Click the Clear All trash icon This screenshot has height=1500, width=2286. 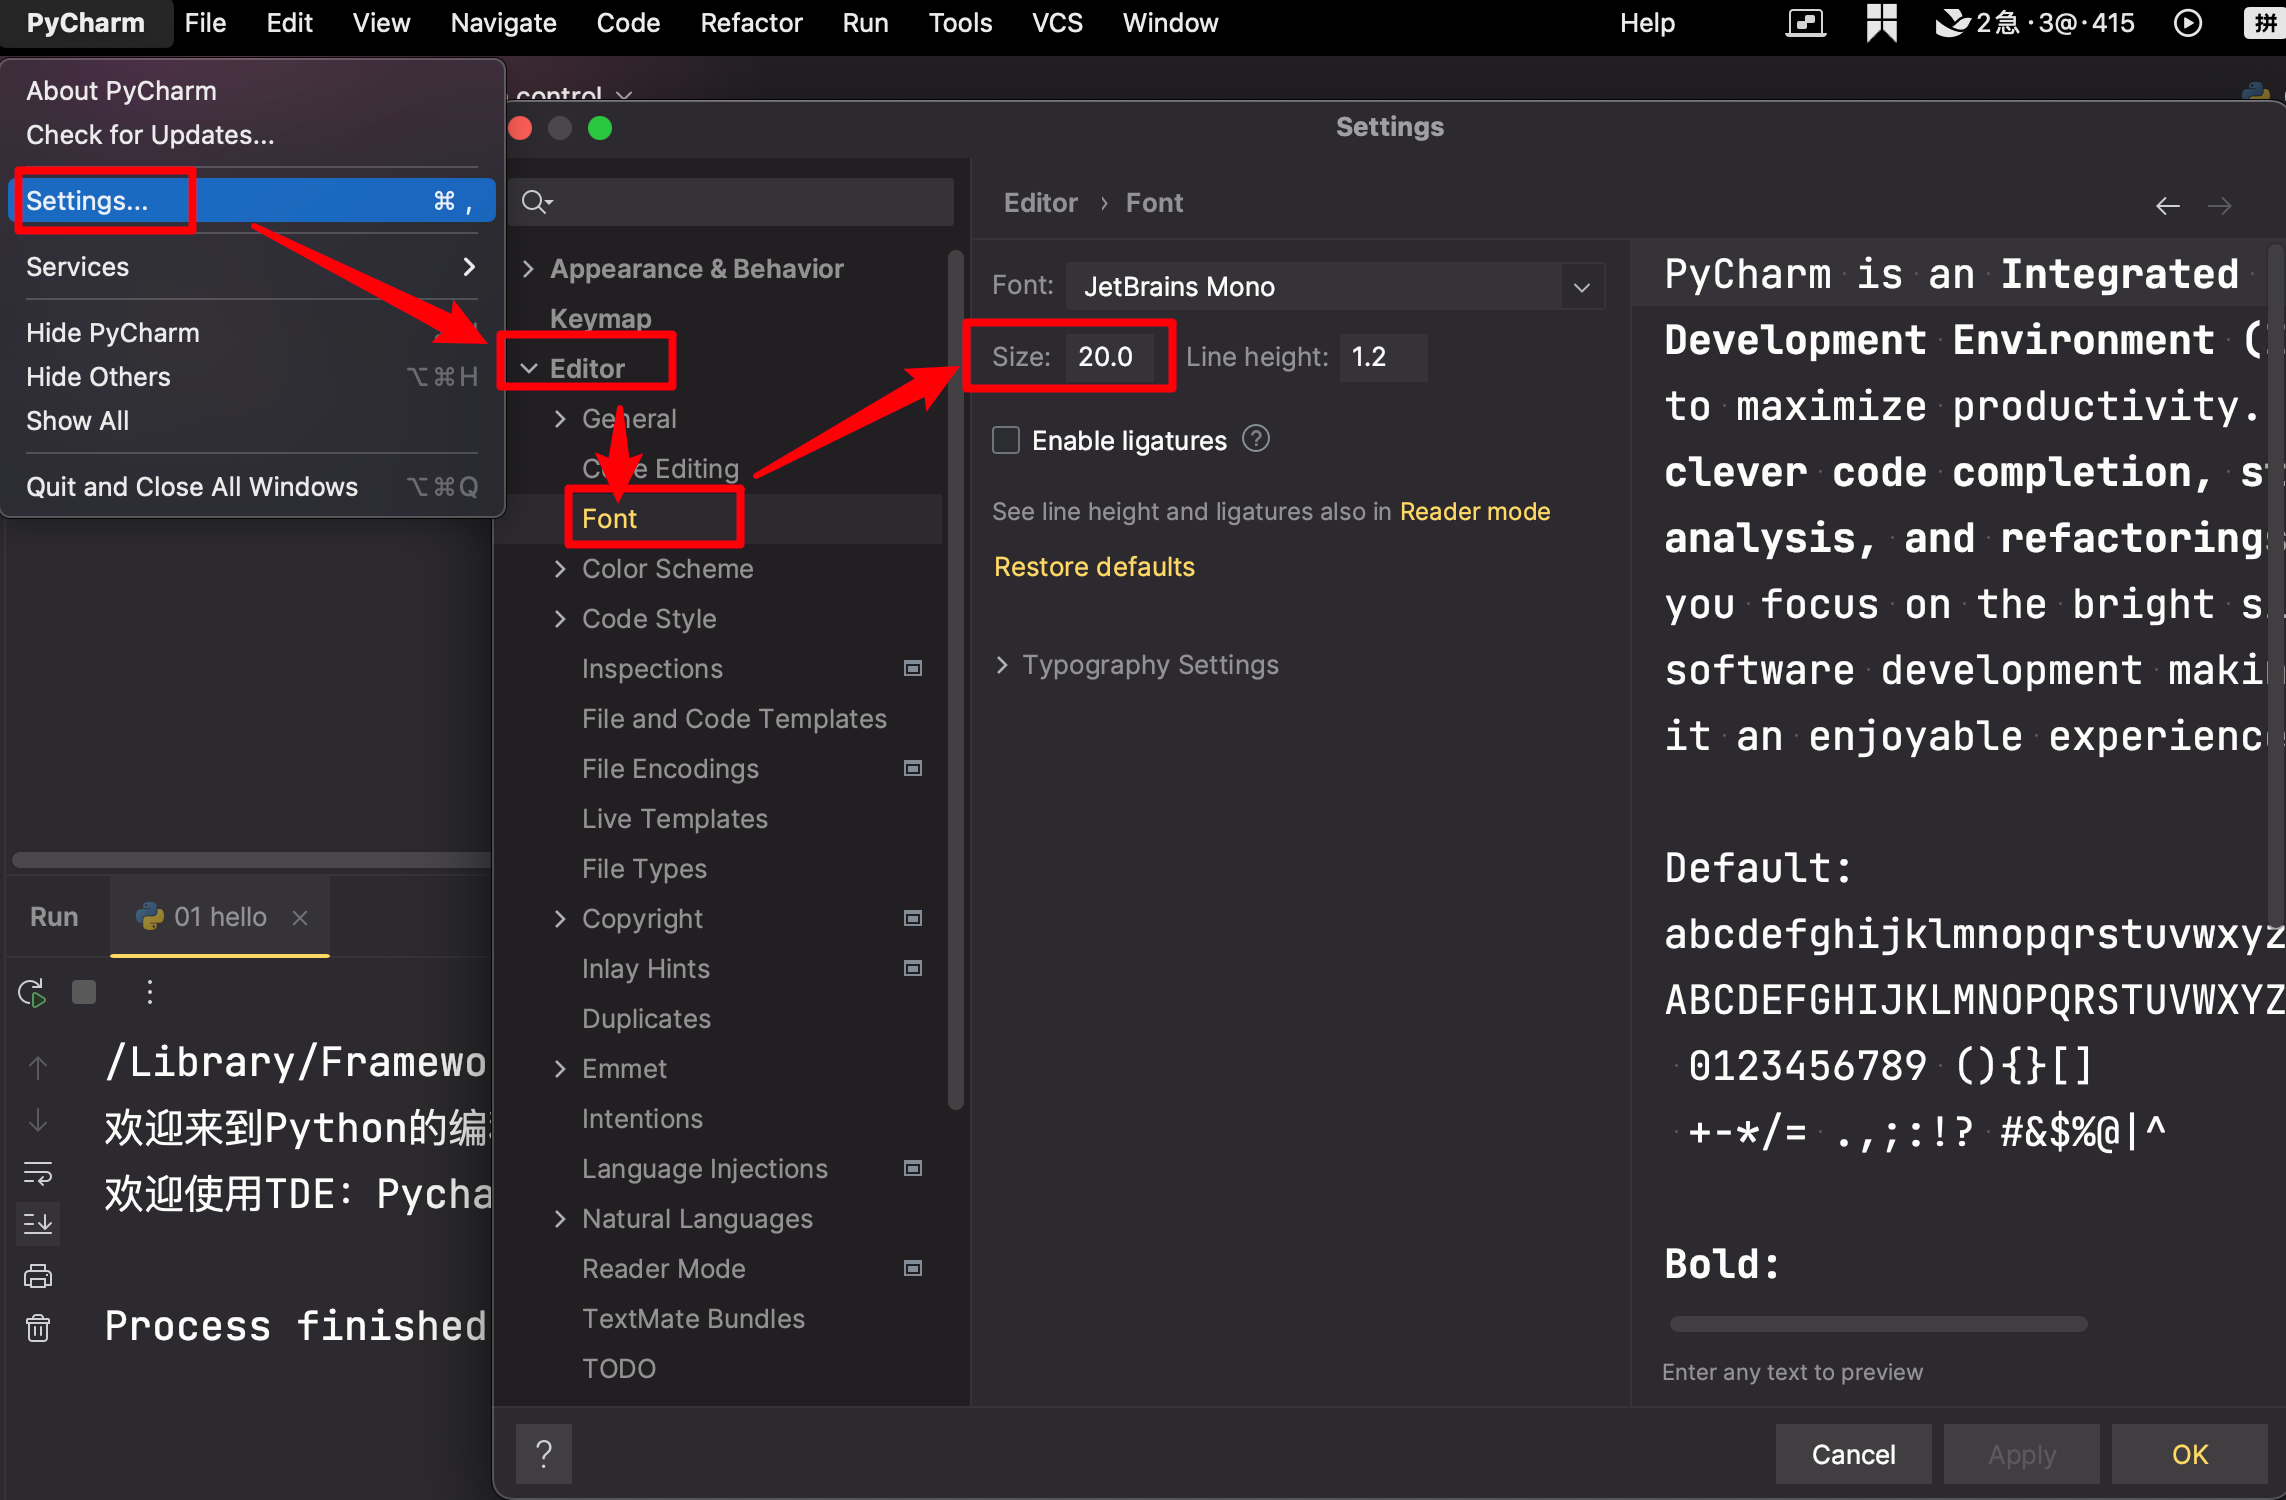pos(38,1328)
